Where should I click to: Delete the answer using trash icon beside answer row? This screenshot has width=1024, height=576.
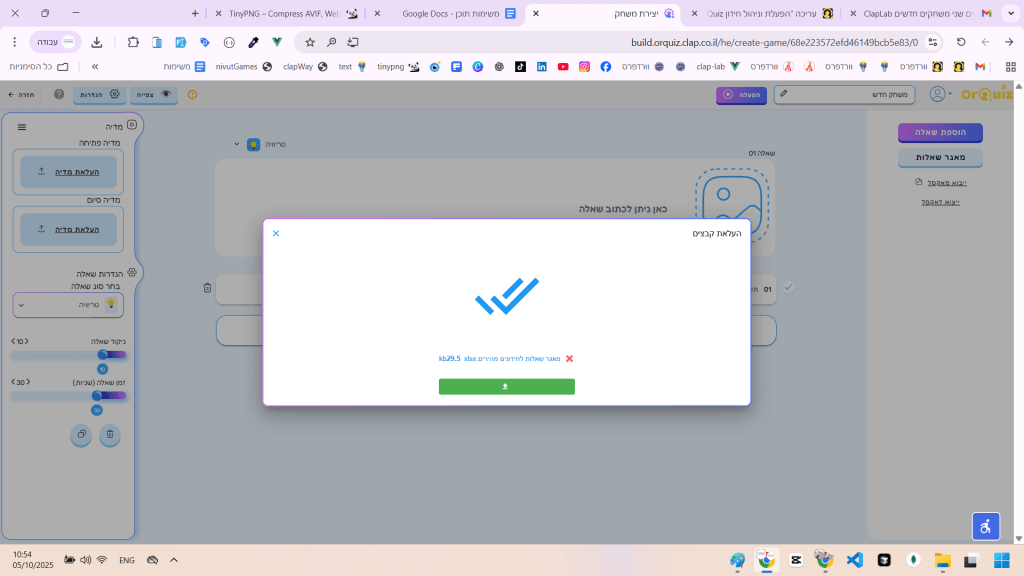pyautogui.click(x=207, y=288)
